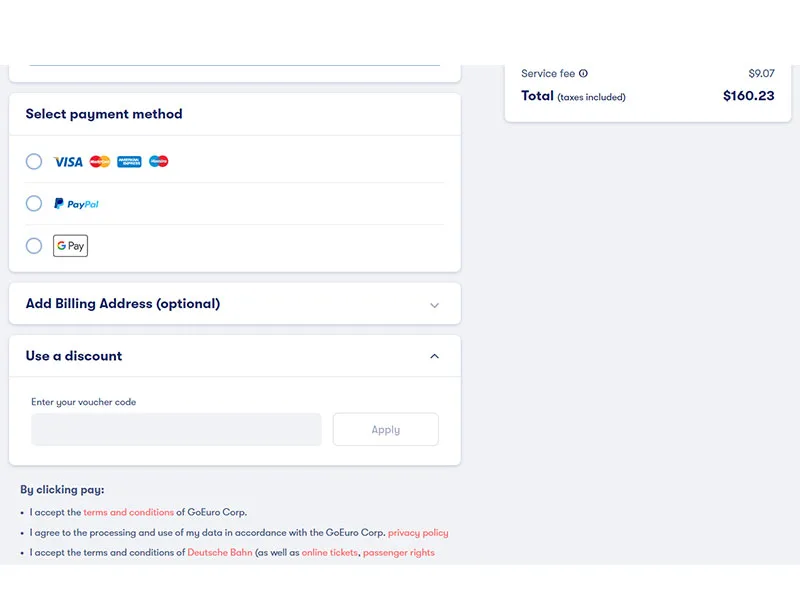Click the Maestro card logo
Image resolution: width=800 pixels, height=600 pixels.
159,161
